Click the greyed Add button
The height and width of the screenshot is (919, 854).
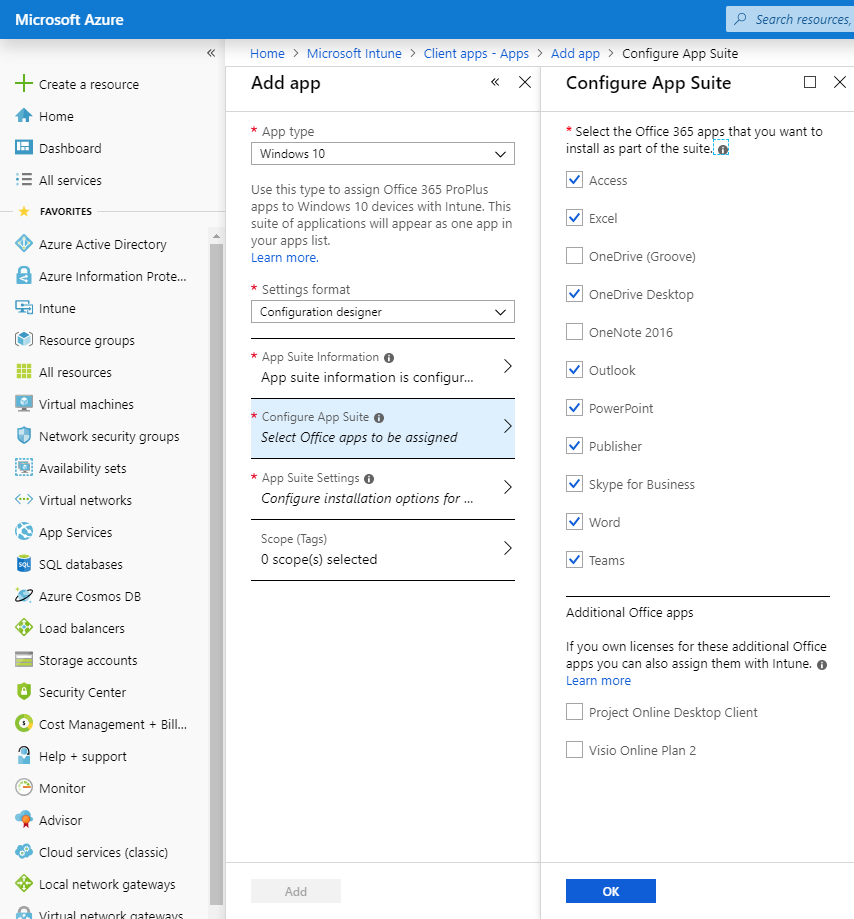pyautogui.click(x=296, y=891)
